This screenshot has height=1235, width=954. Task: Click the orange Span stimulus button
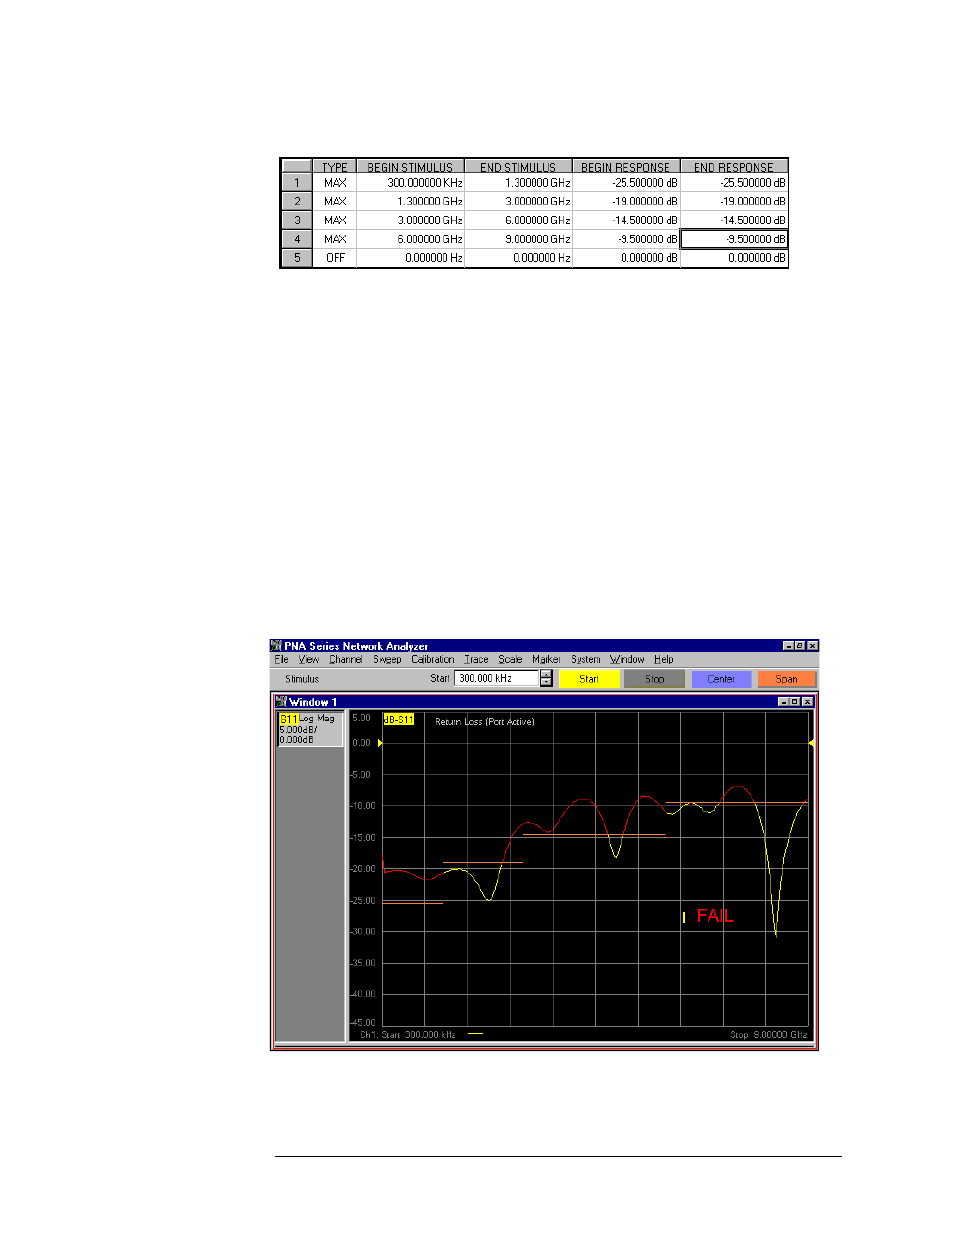pyautogui.click(x=787, y=679)
